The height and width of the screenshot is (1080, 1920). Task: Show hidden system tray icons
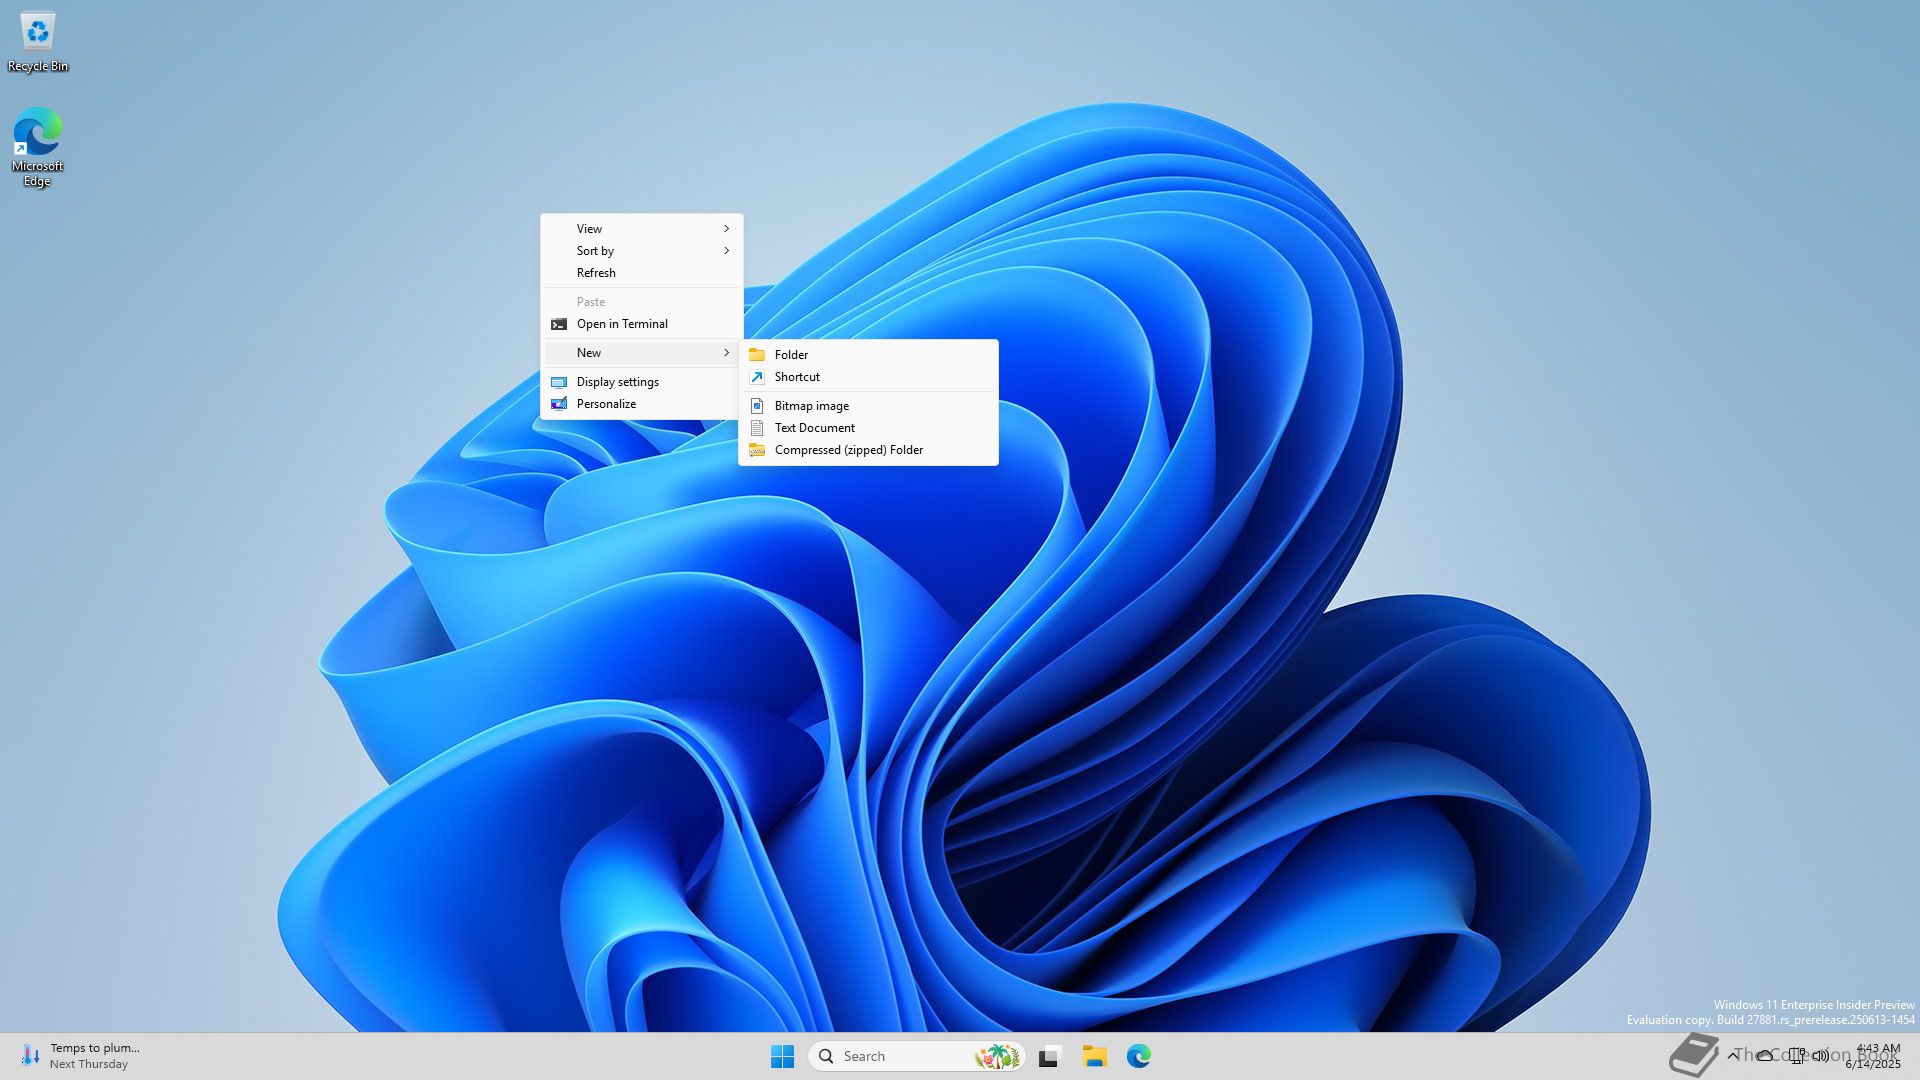tap(1732, 1055)
